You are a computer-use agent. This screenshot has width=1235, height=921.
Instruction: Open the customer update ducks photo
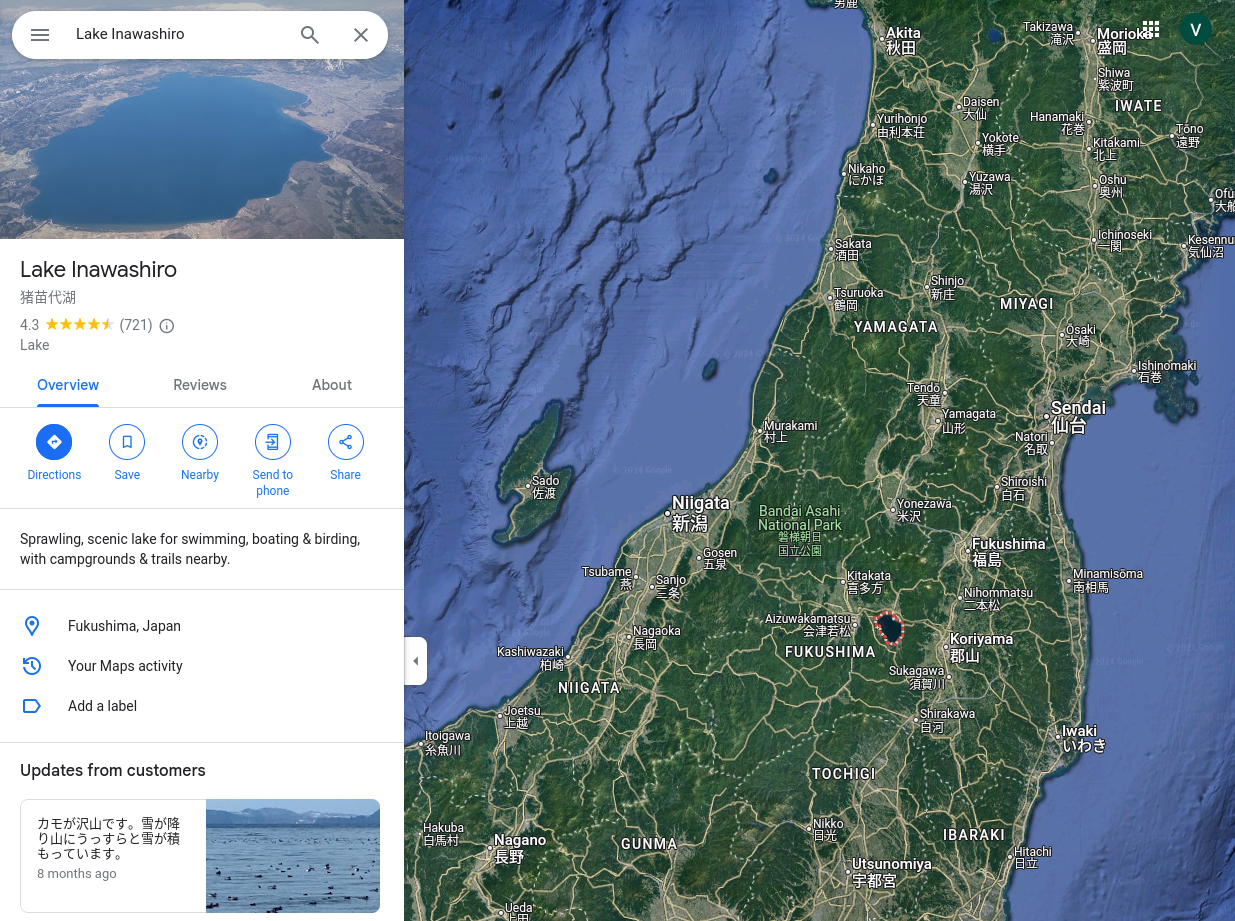pos(293,856)
